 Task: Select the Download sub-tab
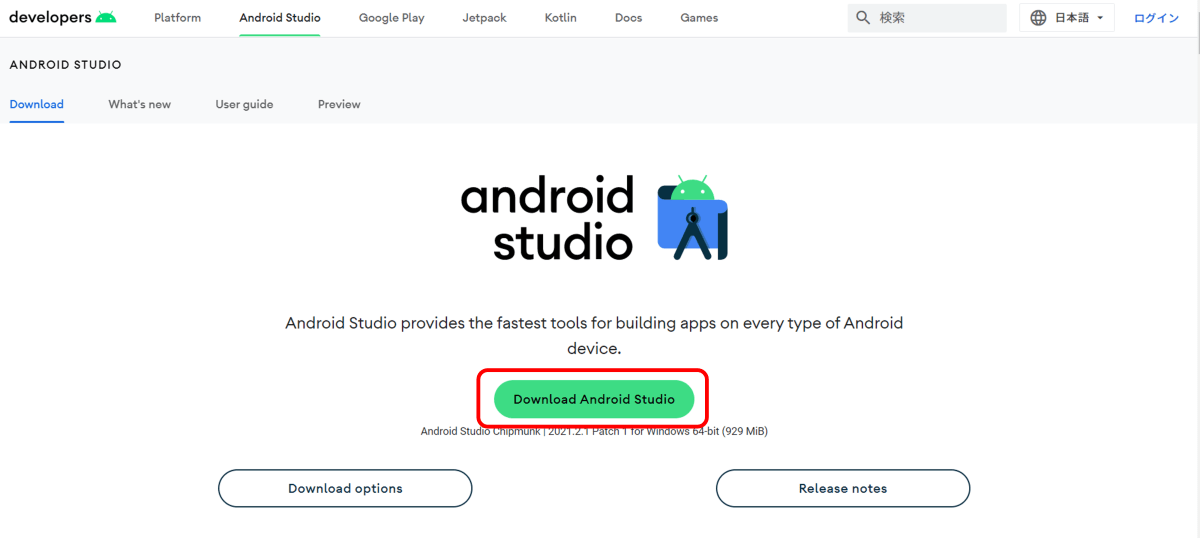(x=37, y=104)
